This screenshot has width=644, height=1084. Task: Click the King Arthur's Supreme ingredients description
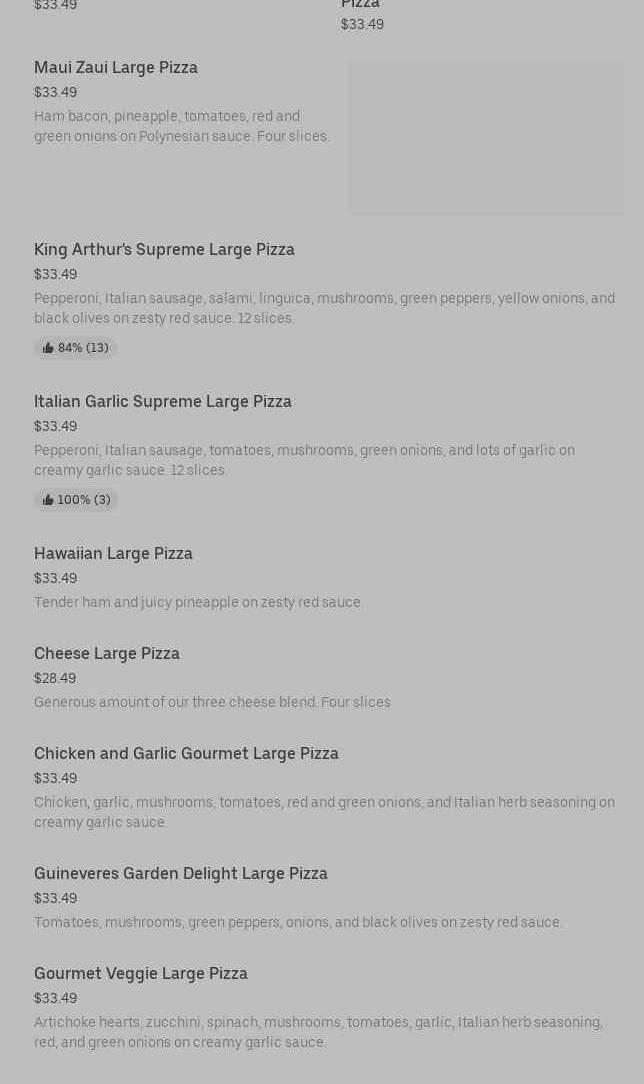324,308
